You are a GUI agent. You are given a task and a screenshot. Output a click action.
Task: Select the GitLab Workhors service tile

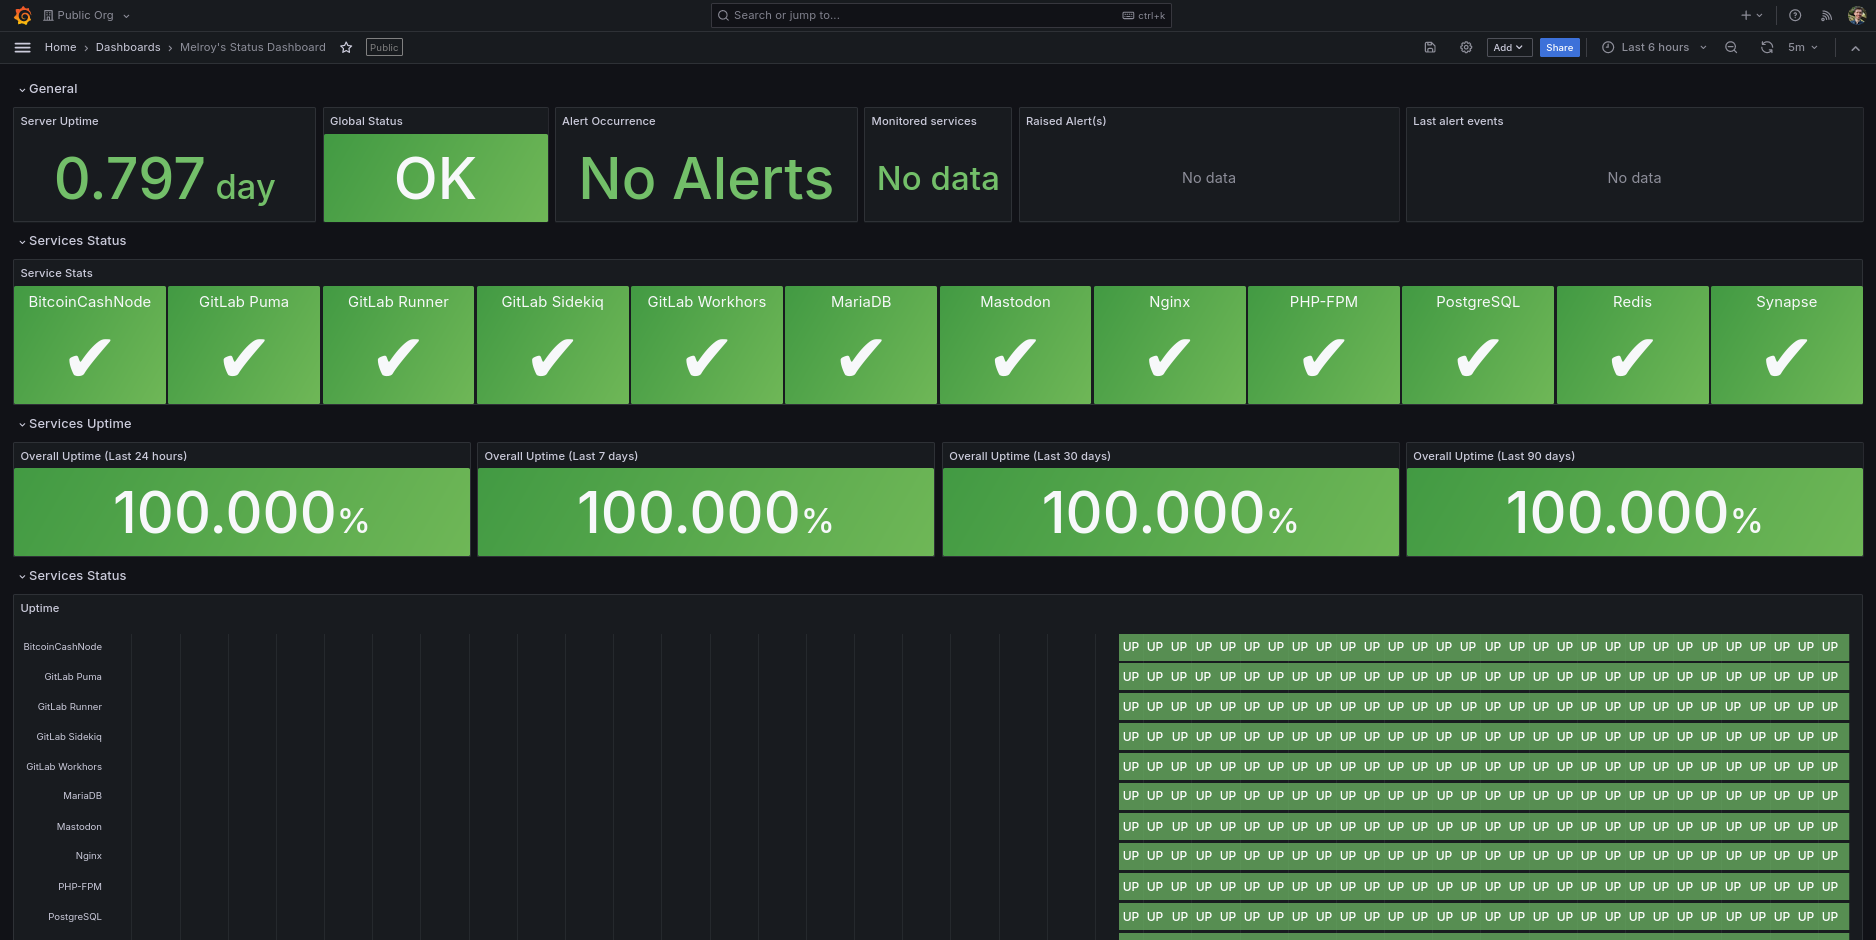(707, 345)
